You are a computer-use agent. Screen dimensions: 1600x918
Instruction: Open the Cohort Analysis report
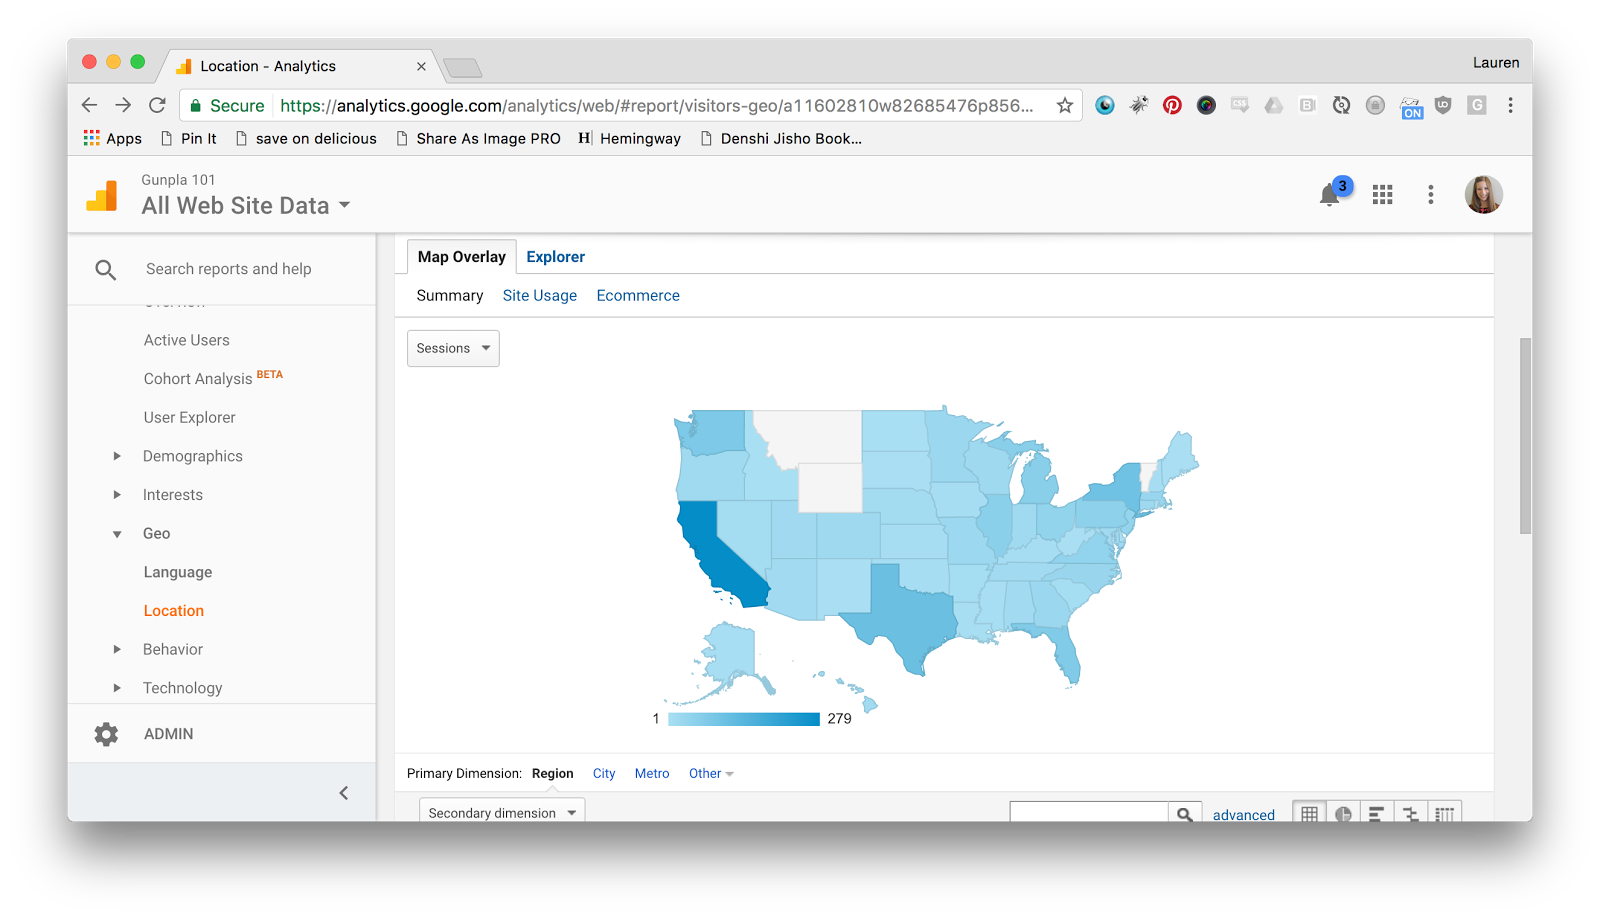(x=198, y=379)
